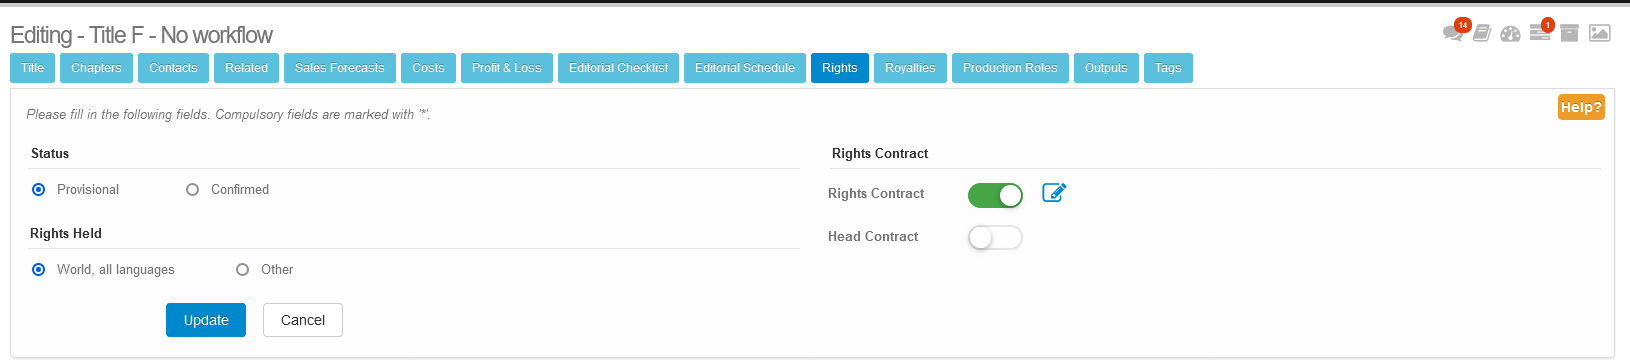Click the image gallery icon
This screenshot has height=362, width=1630.
(x=1600, y=33)
